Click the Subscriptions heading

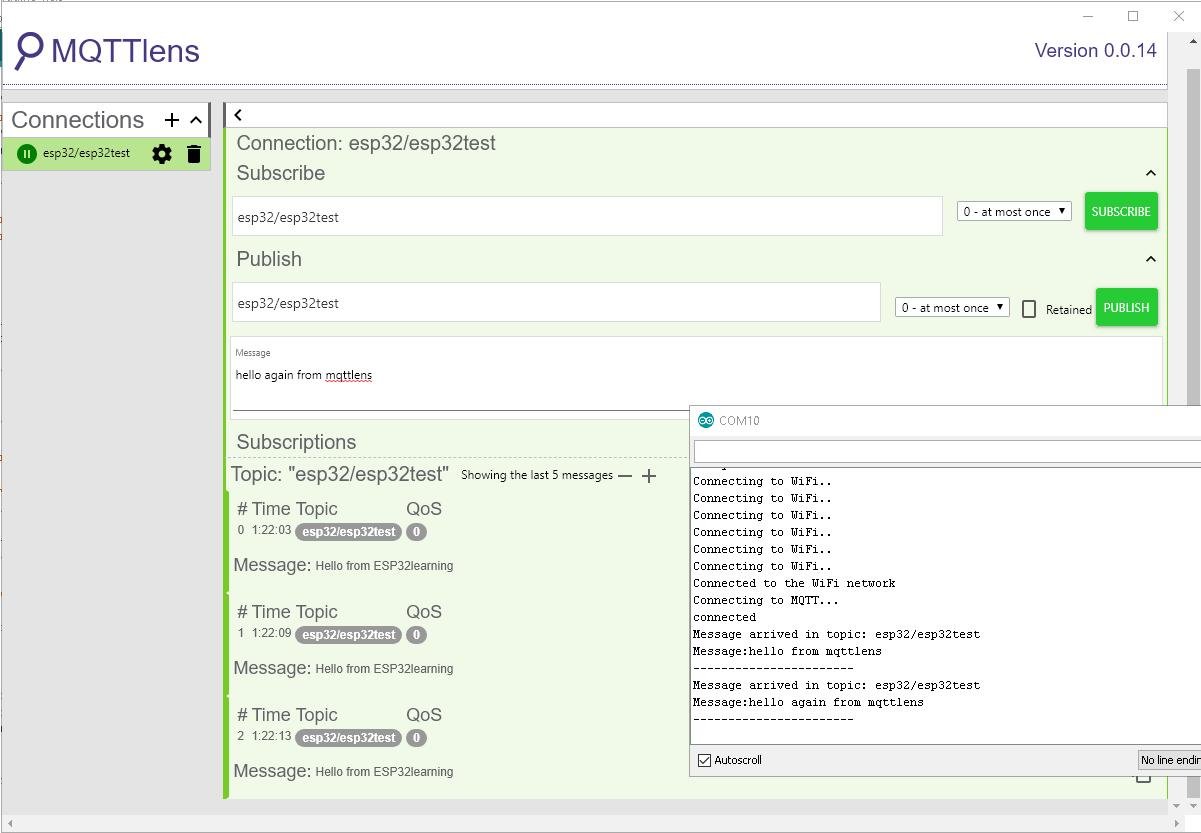point(296,442)
